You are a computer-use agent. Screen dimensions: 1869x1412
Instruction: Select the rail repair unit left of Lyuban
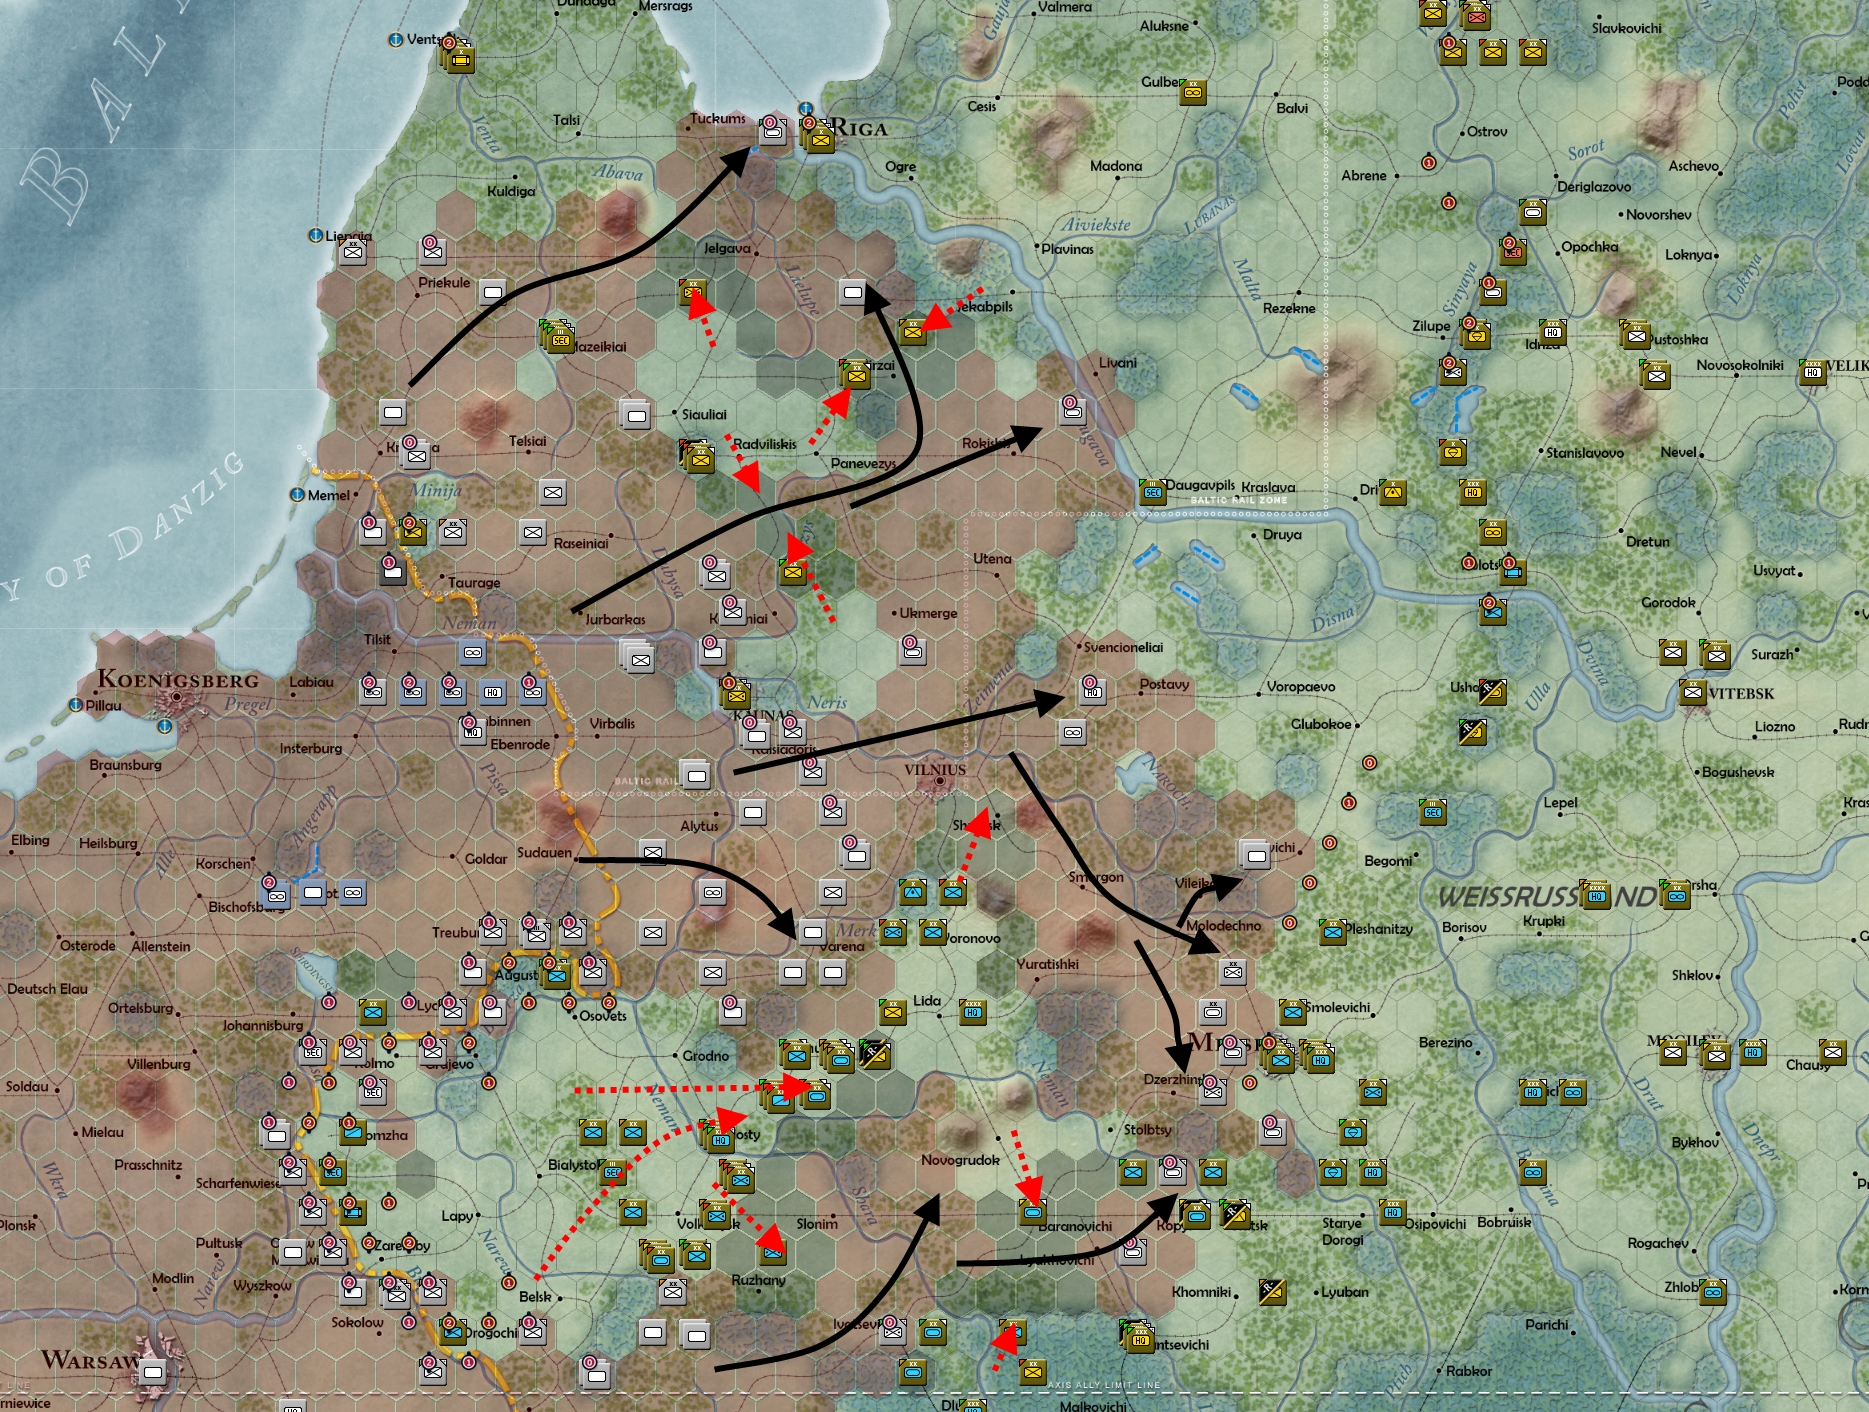pyautogui.click(x=1271, y=1290)
